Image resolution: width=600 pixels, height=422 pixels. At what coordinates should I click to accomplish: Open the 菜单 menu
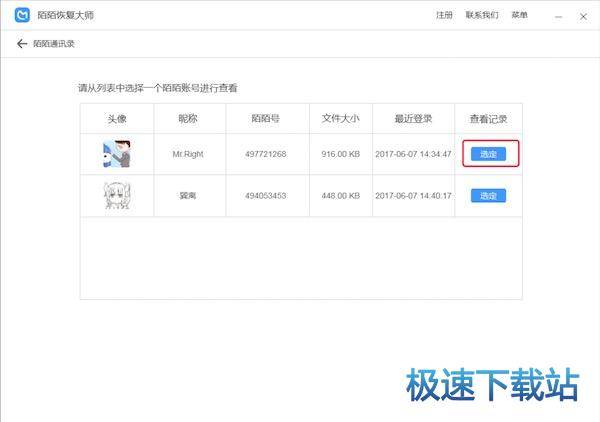click(x=520, y=15)
